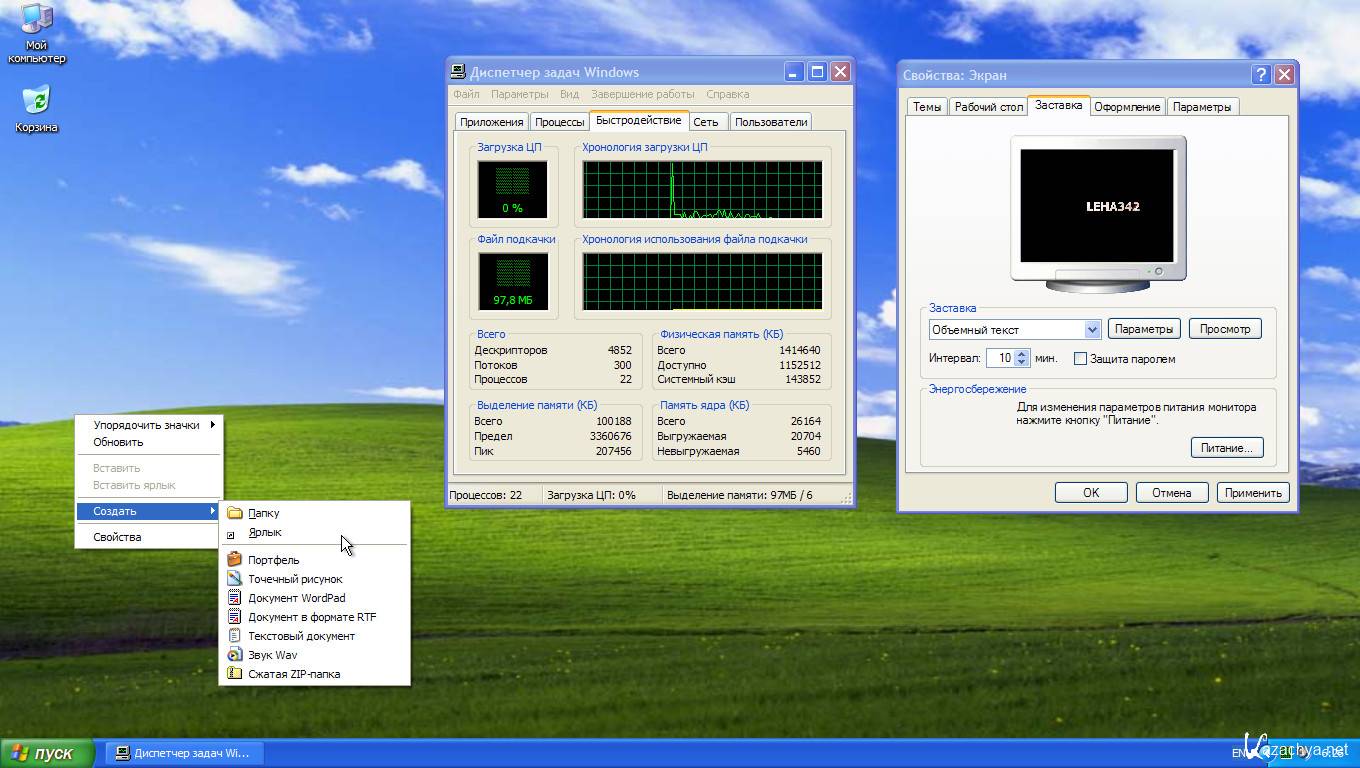Open the screensaver selection dropdown
Image resolution: width=1360 pixels, height=768 pixels.
coord(1092,329)
